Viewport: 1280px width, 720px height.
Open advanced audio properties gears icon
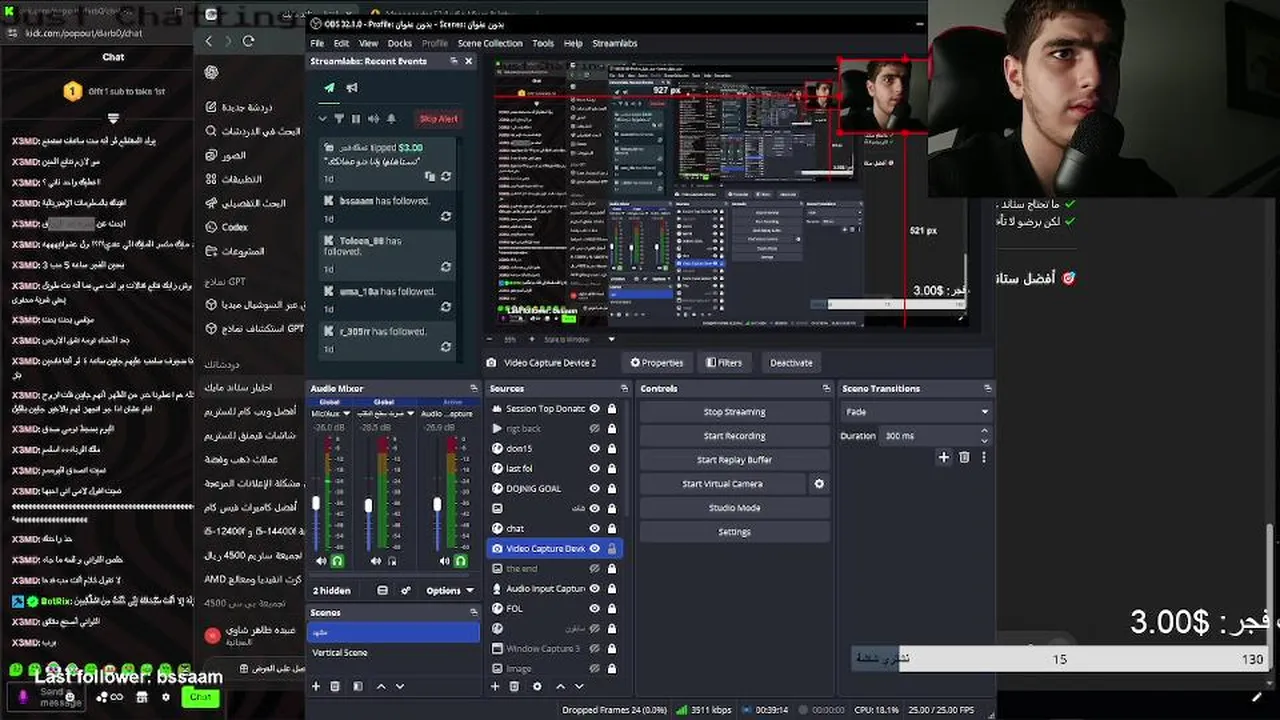[405, 591]
